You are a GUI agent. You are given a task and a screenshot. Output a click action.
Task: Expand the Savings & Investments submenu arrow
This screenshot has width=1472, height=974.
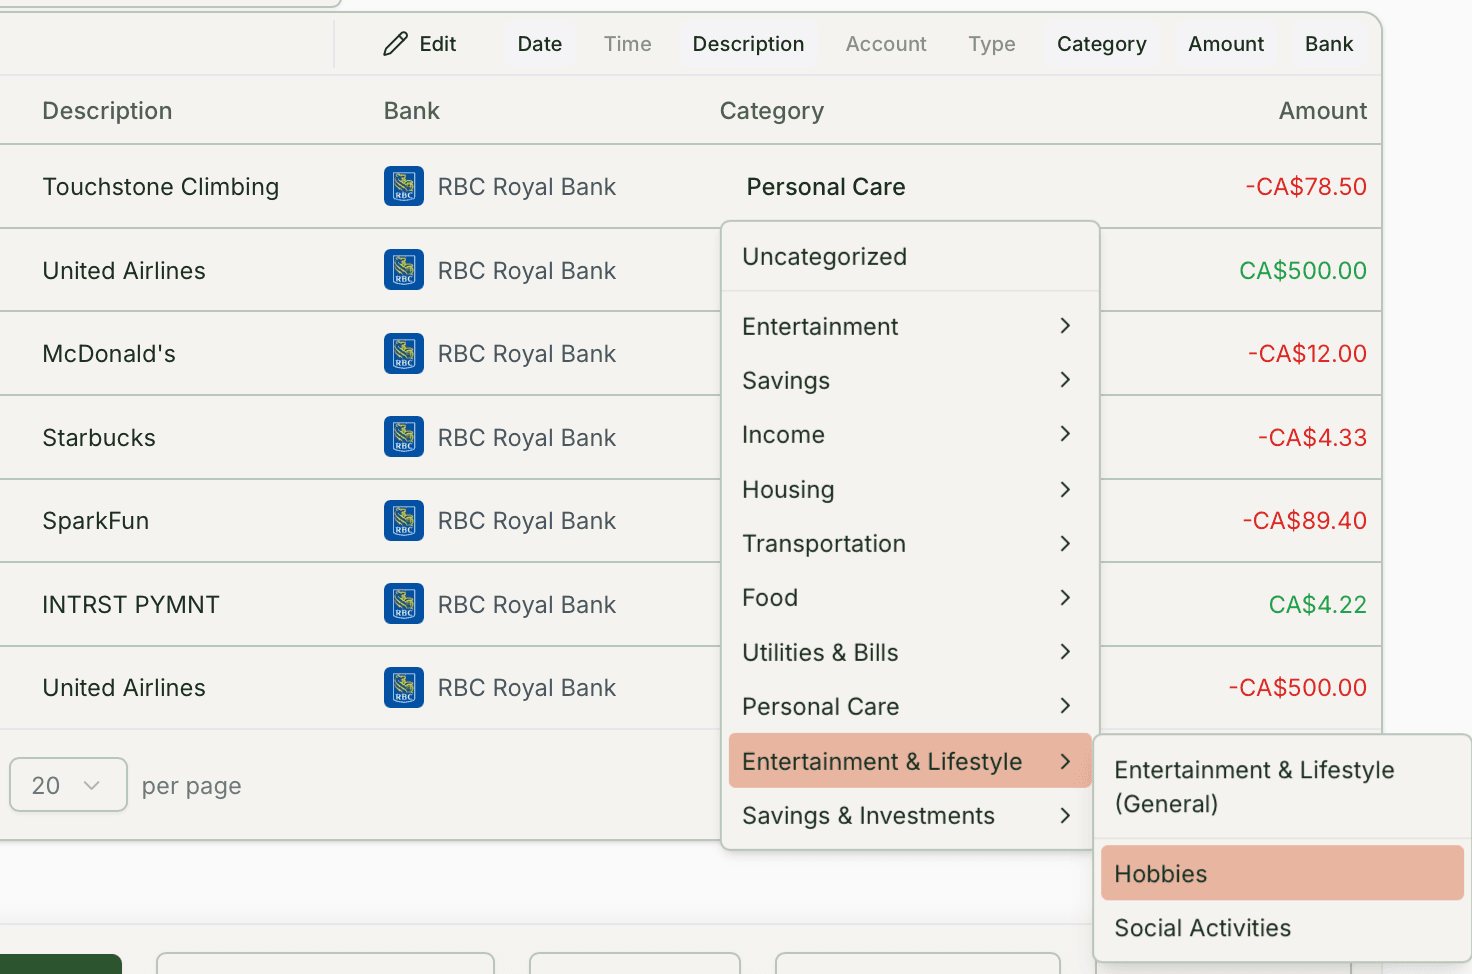tap(1065, 815)
